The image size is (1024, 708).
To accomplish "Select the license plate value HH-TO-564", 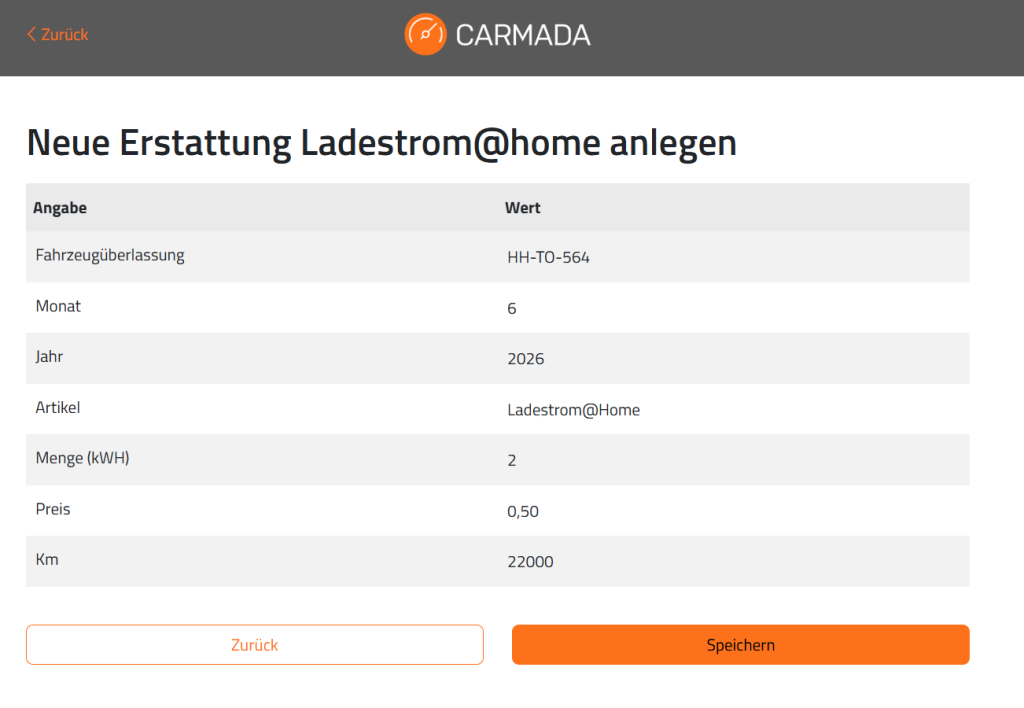I will coord(549,257).
